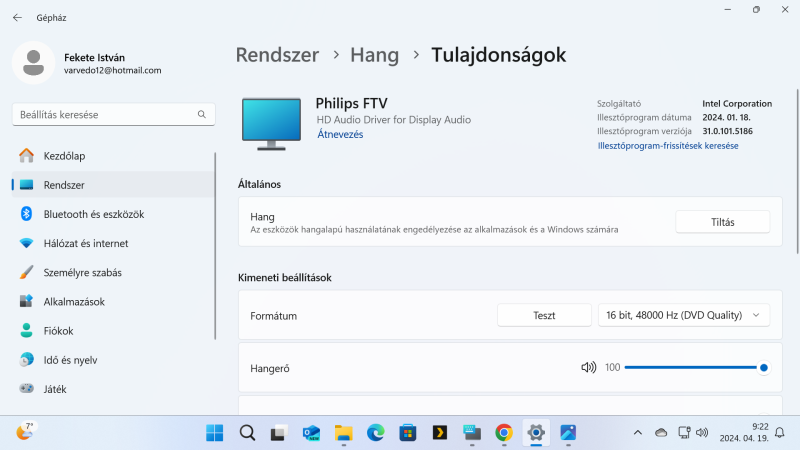Open the notifications bell
Screen dimensions: 800x450
[780, 433]
